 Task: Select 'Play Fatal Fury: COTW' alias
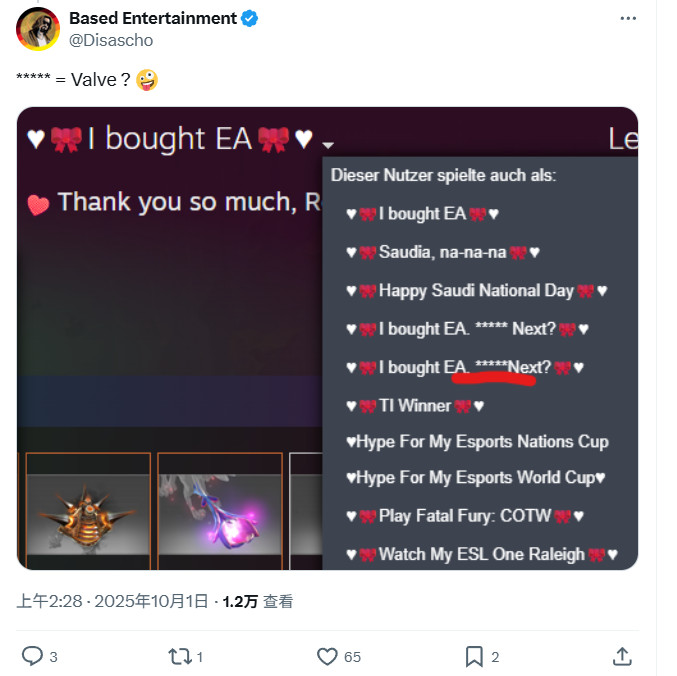[x=465, y=517]
